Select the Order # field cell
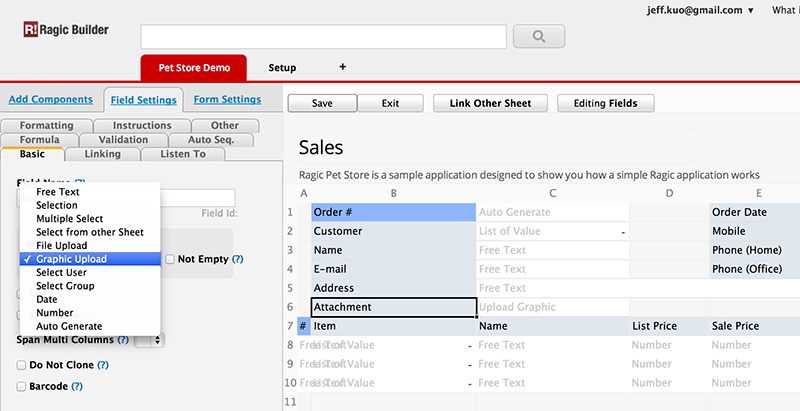 (x=393, y=212)
